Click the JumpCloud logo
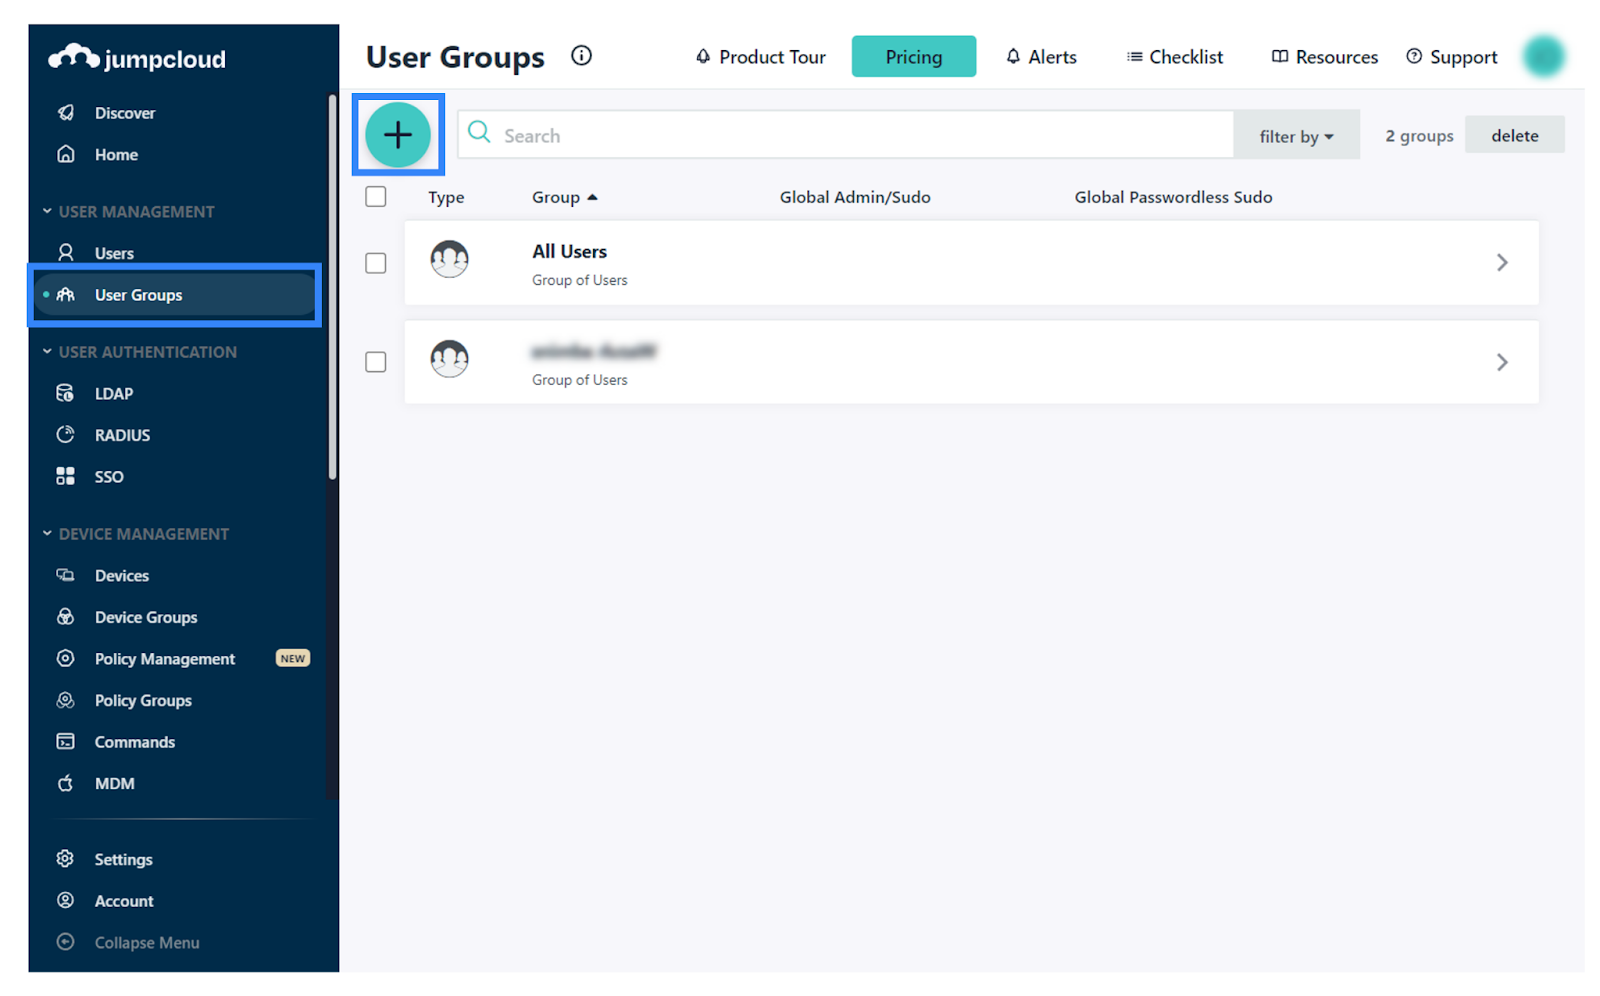The width and height of the screenshot is (1600, 996). [137, 58]
